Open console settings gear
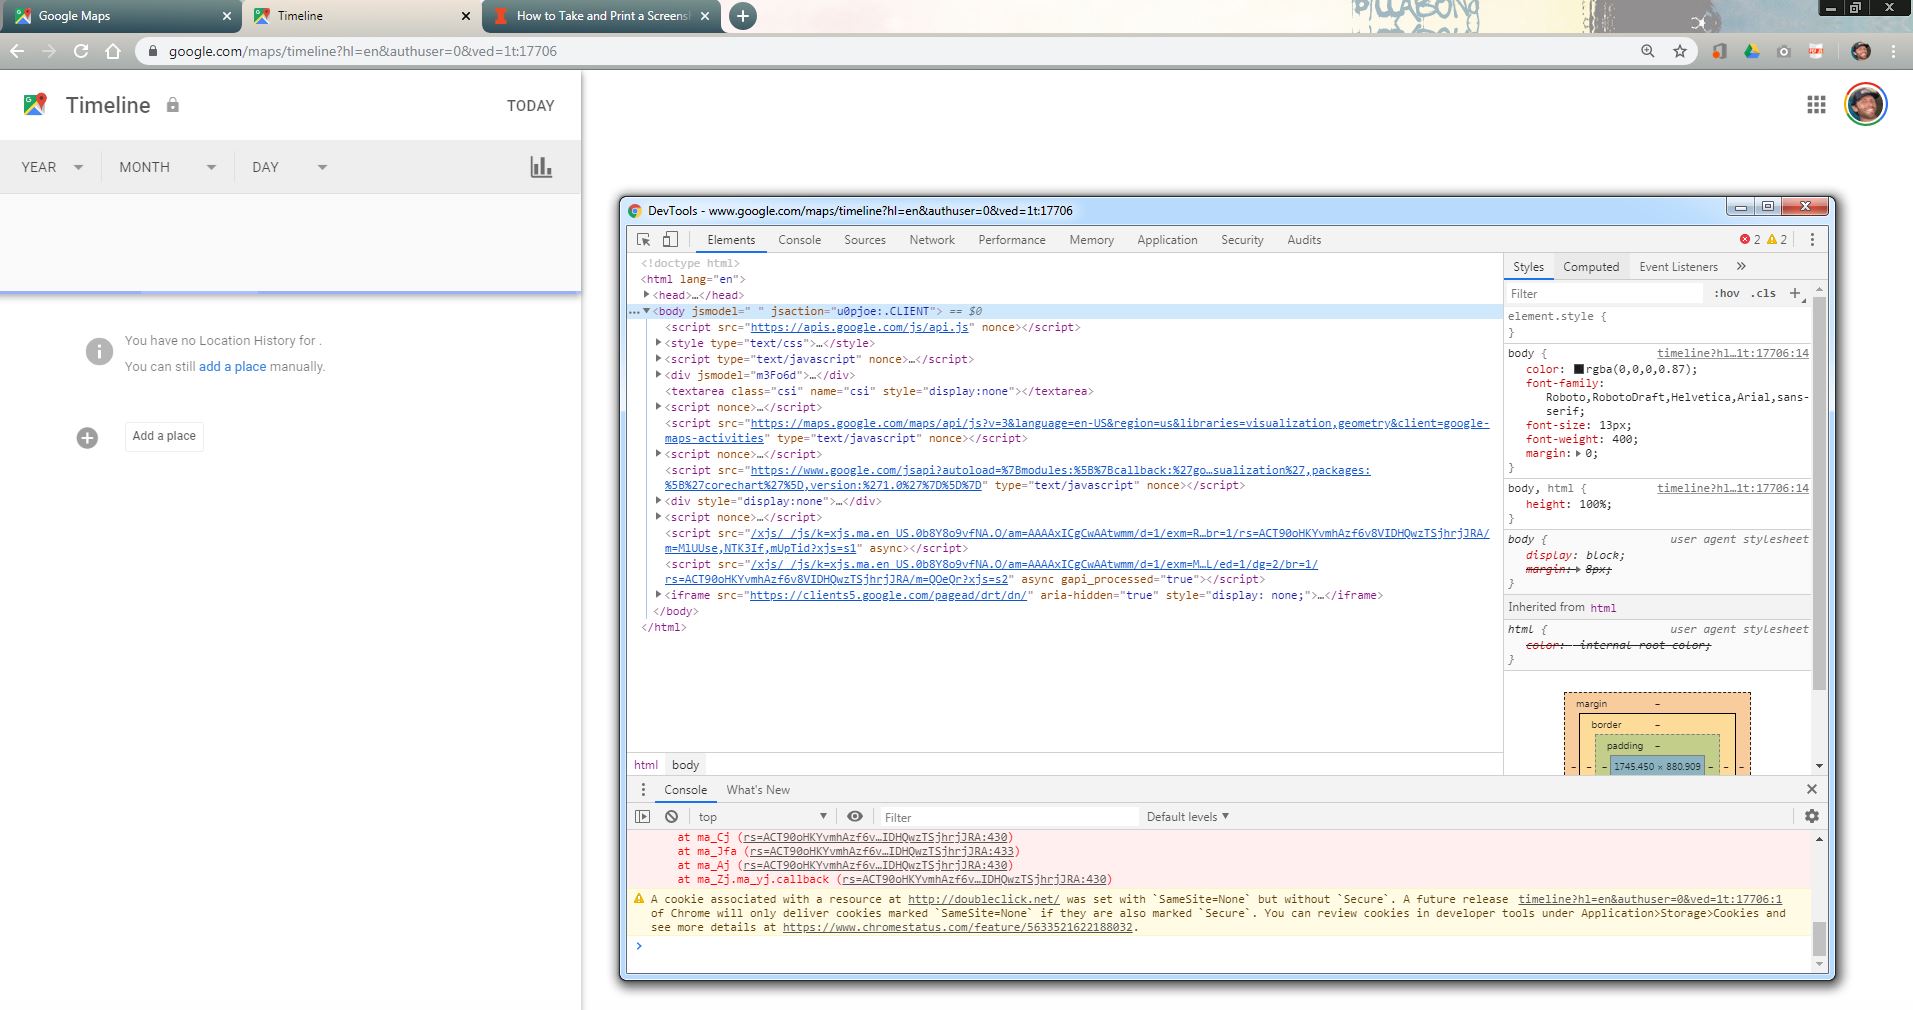Screen dimensions: 1913x1010 pyautogui.click(x=1811, y=817)
